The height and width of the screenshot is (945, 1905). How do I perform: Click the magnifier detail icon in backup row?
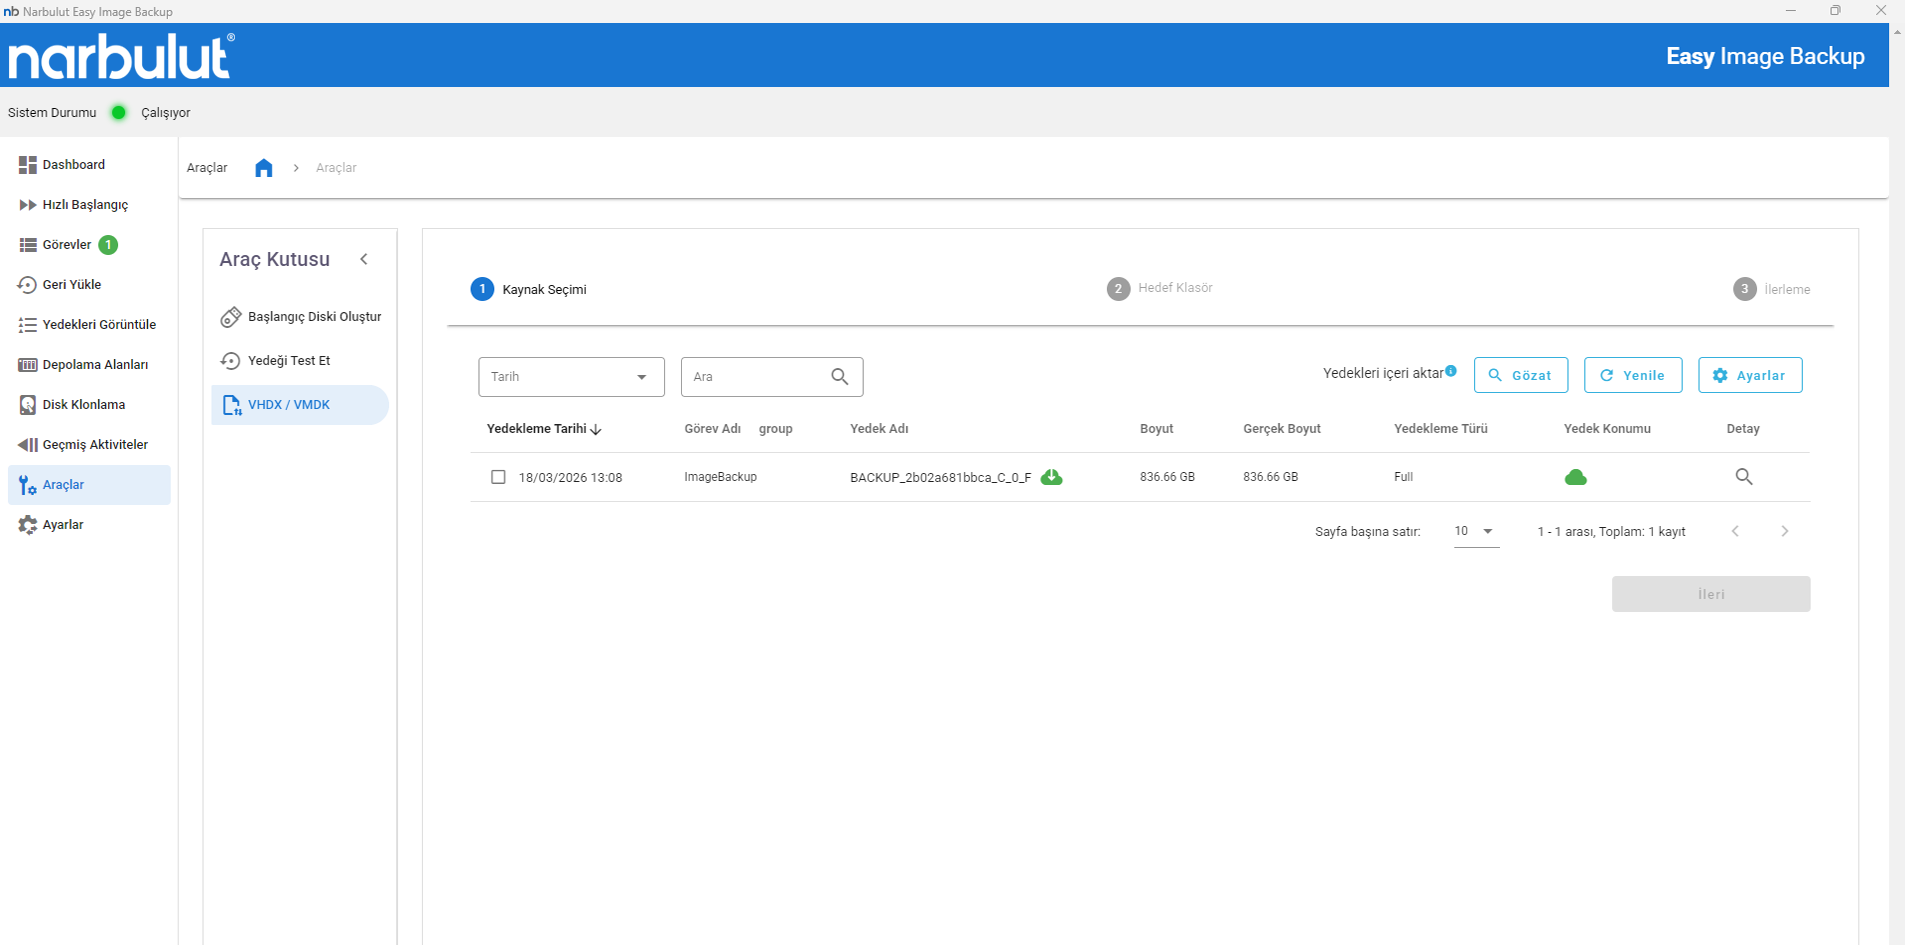click(1743, 477)
